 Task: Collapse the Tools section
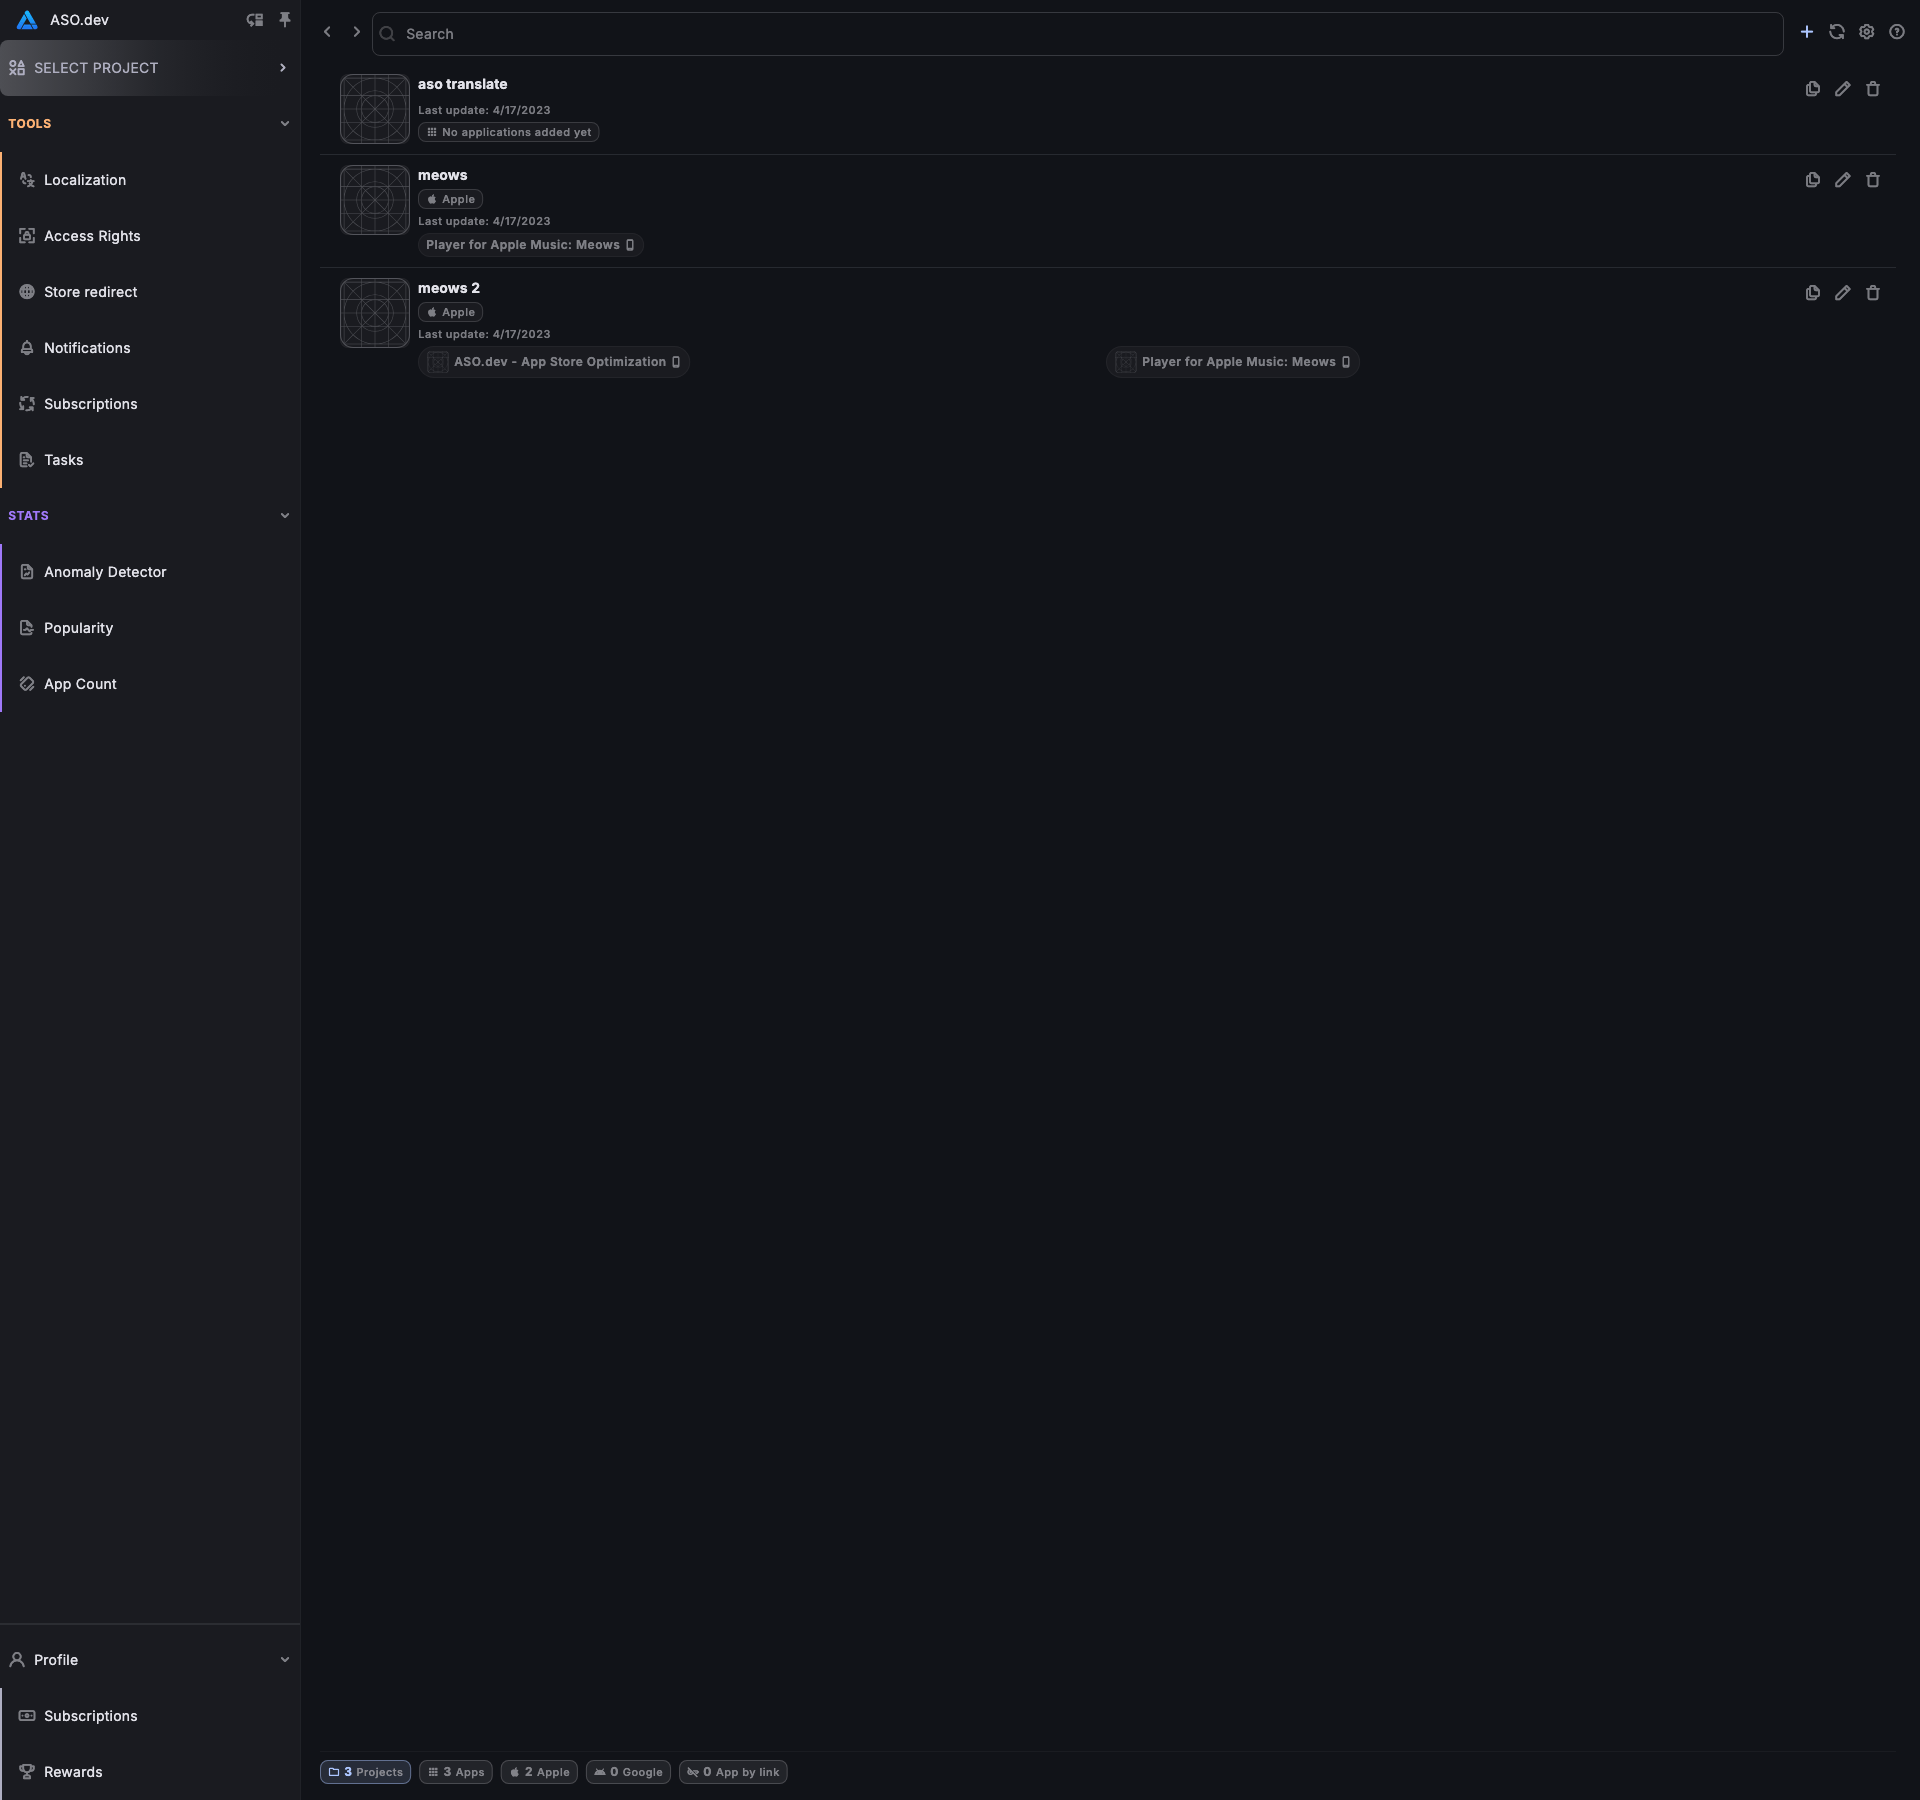click(x=285, y=124)
